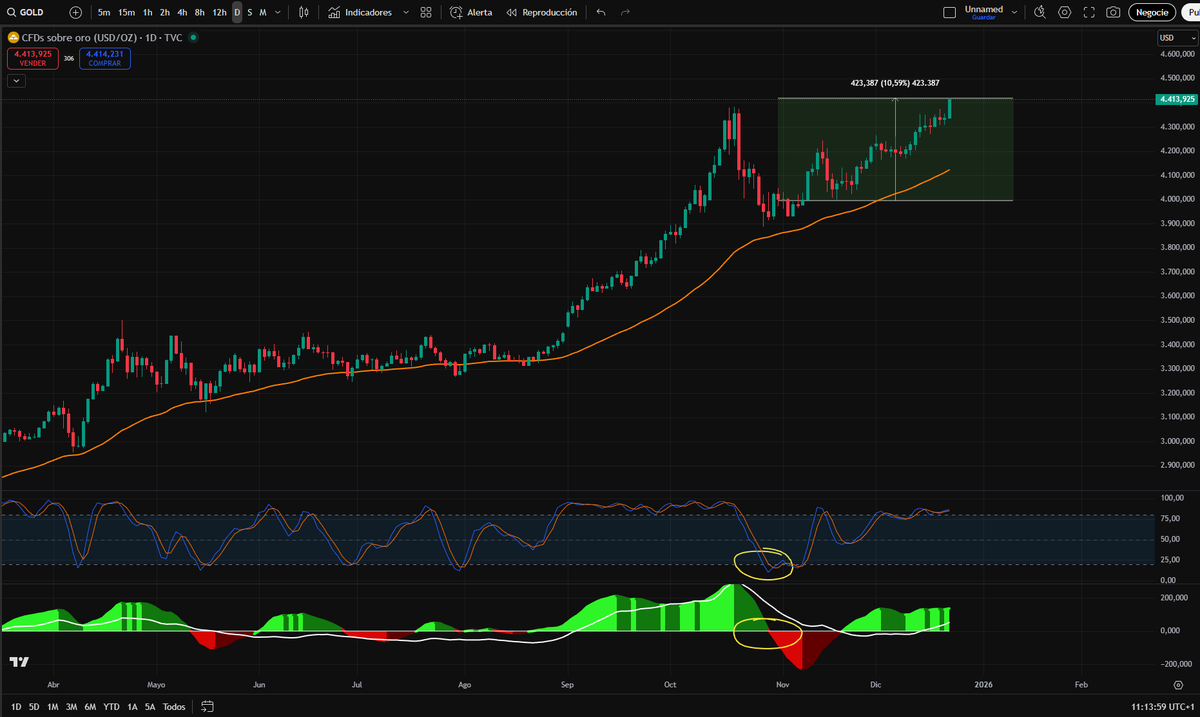Select the 5A date range

(150, 707)
